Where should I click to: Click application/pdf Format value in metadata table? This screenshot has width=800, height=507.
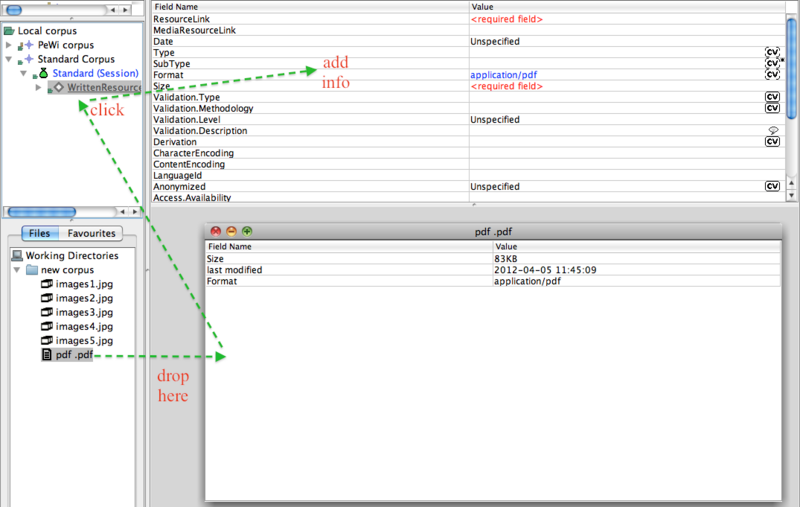point(504,75)
